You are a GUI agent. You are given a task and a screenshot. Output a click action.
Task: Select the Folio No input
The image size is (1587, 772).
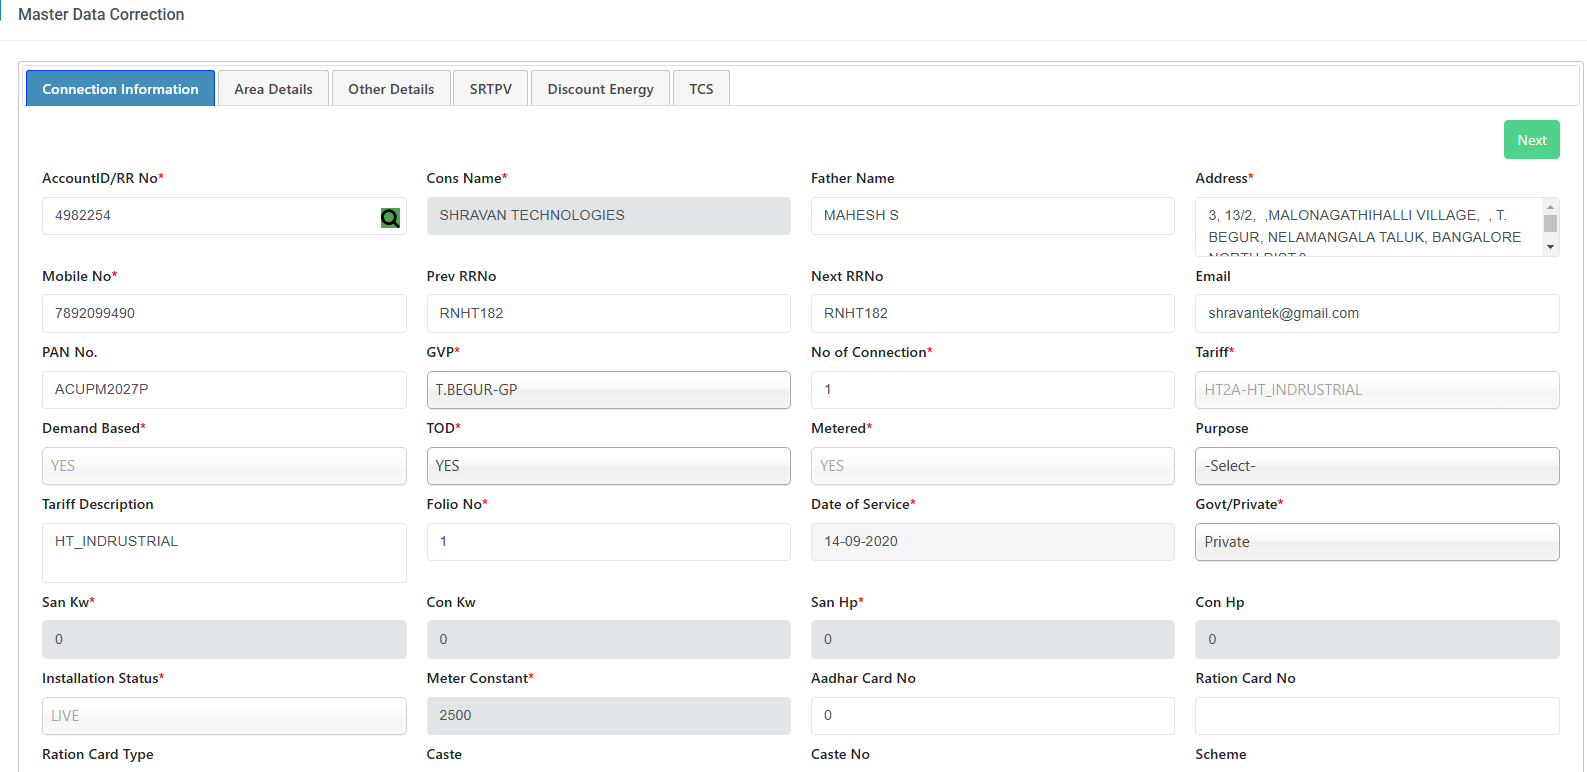tap(608, 542)
